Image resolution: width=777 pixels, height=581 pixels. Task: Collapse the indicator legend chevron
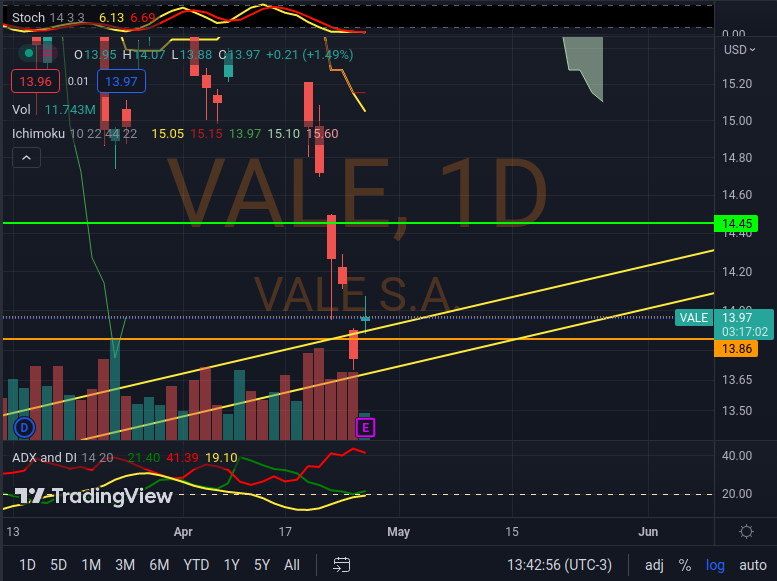26,158
